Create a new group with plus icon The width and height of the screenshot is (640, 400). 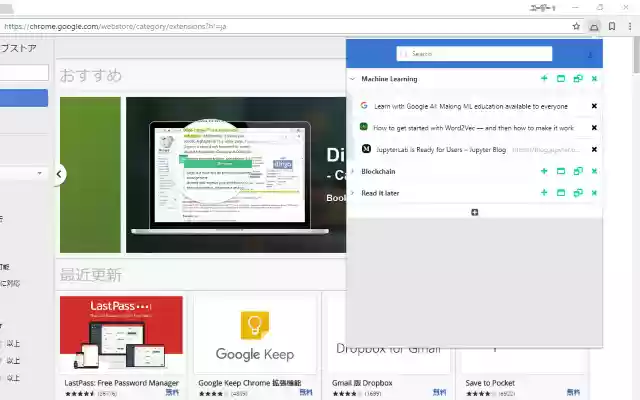[x=474, y=212]
